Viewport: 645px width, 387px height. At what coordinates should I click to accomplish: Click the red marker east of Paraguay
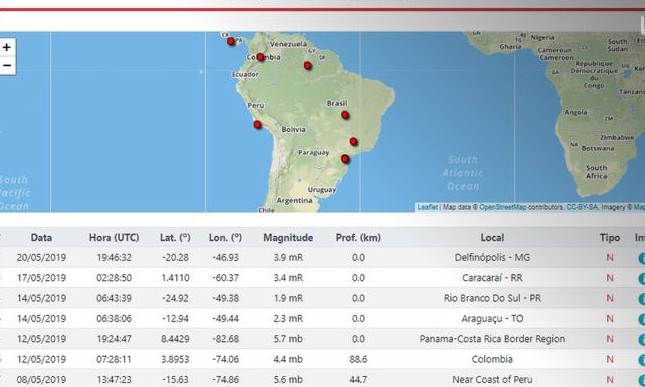click(345, 159)
